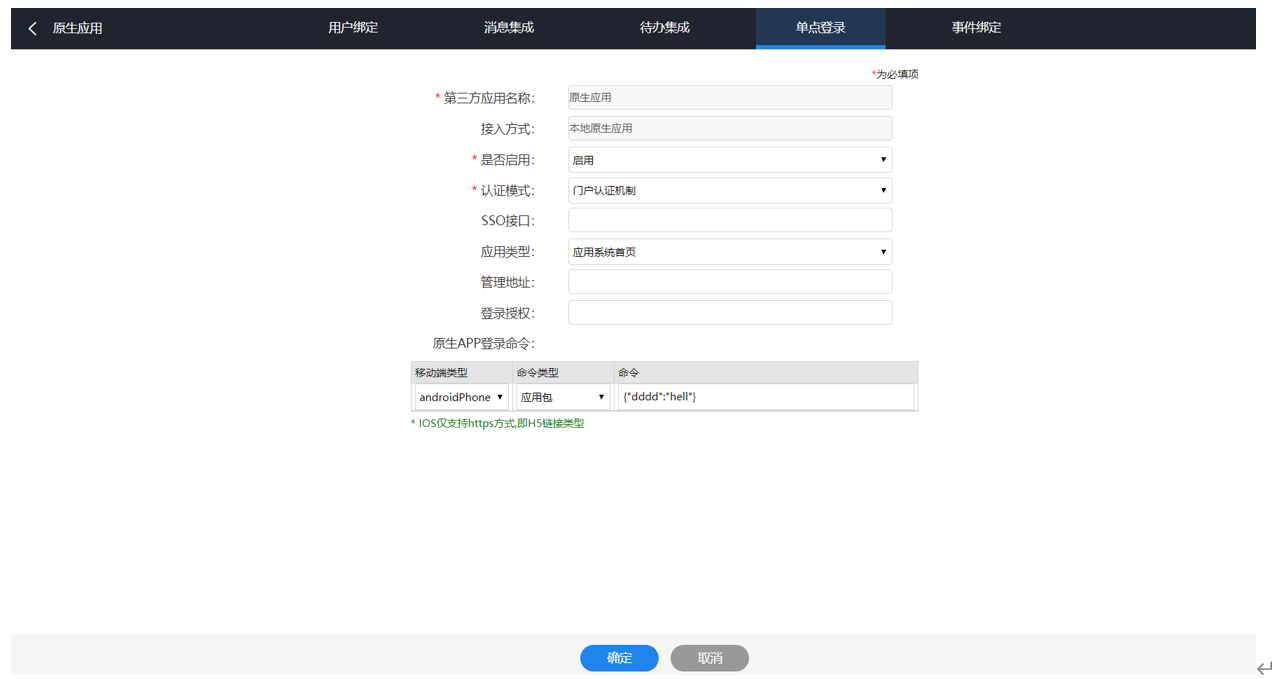Click the back arrow icon beside 原生应用
The height and width of the screenshot is (679, 1272).
(x=32, y=28)
